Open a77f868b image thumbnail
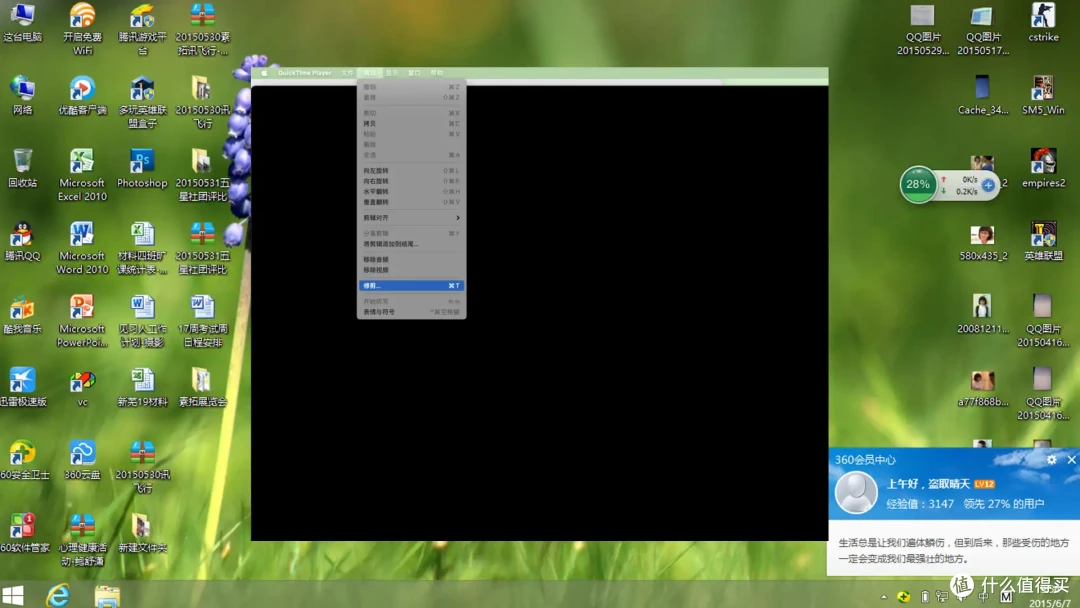This screenshot has height=608, width=1080. coord(982,388)
